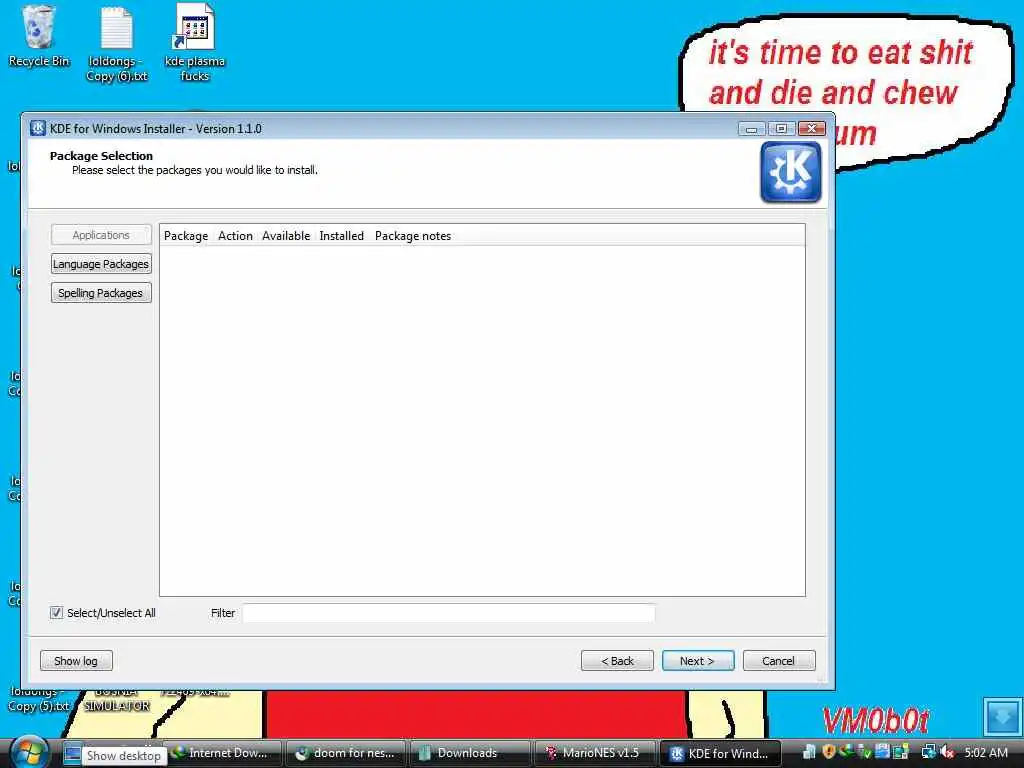
Task: Click the muted volume tray icon
Action: [947, 752]
